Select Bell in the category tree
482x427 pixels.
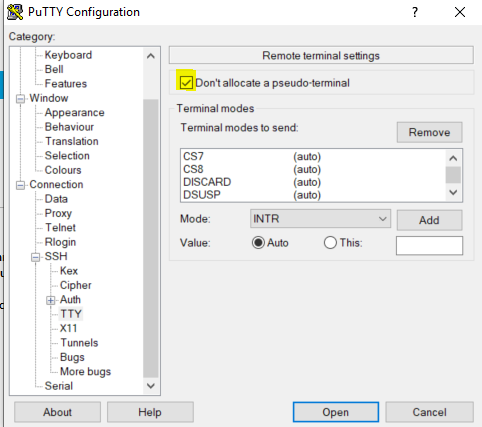54,69
